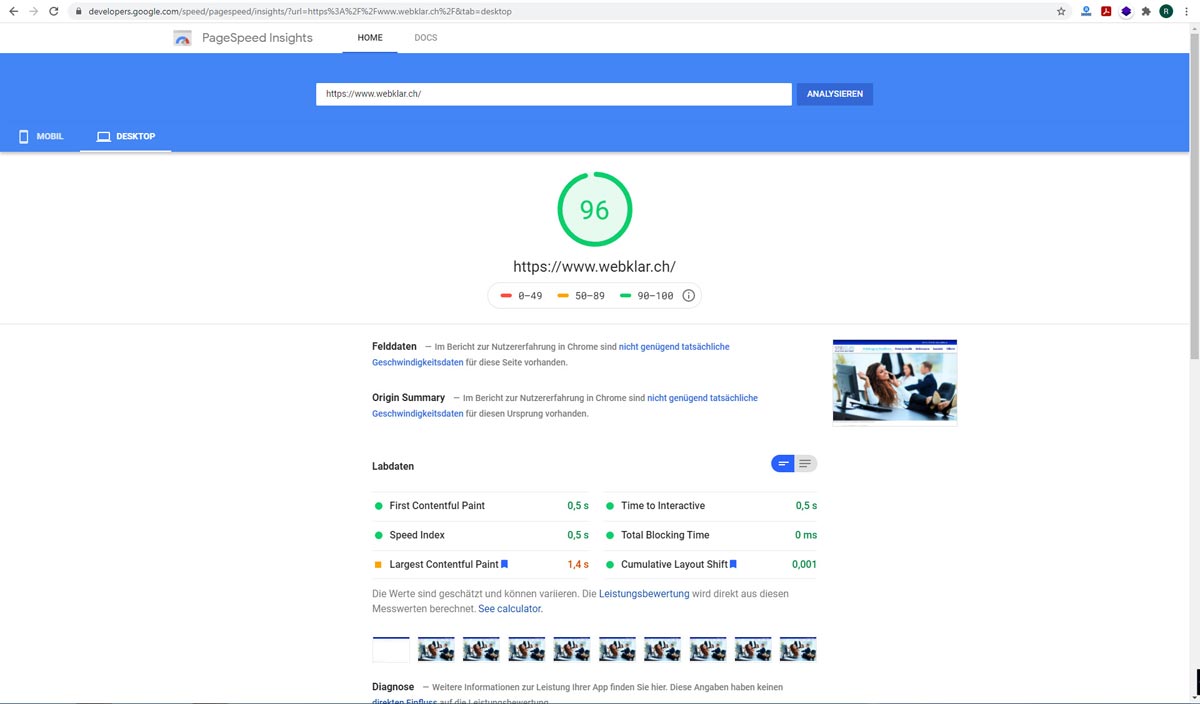The image size is (1200, 704).
Task: Click the 90-100 green legend entry
Action: pos(647,296)
